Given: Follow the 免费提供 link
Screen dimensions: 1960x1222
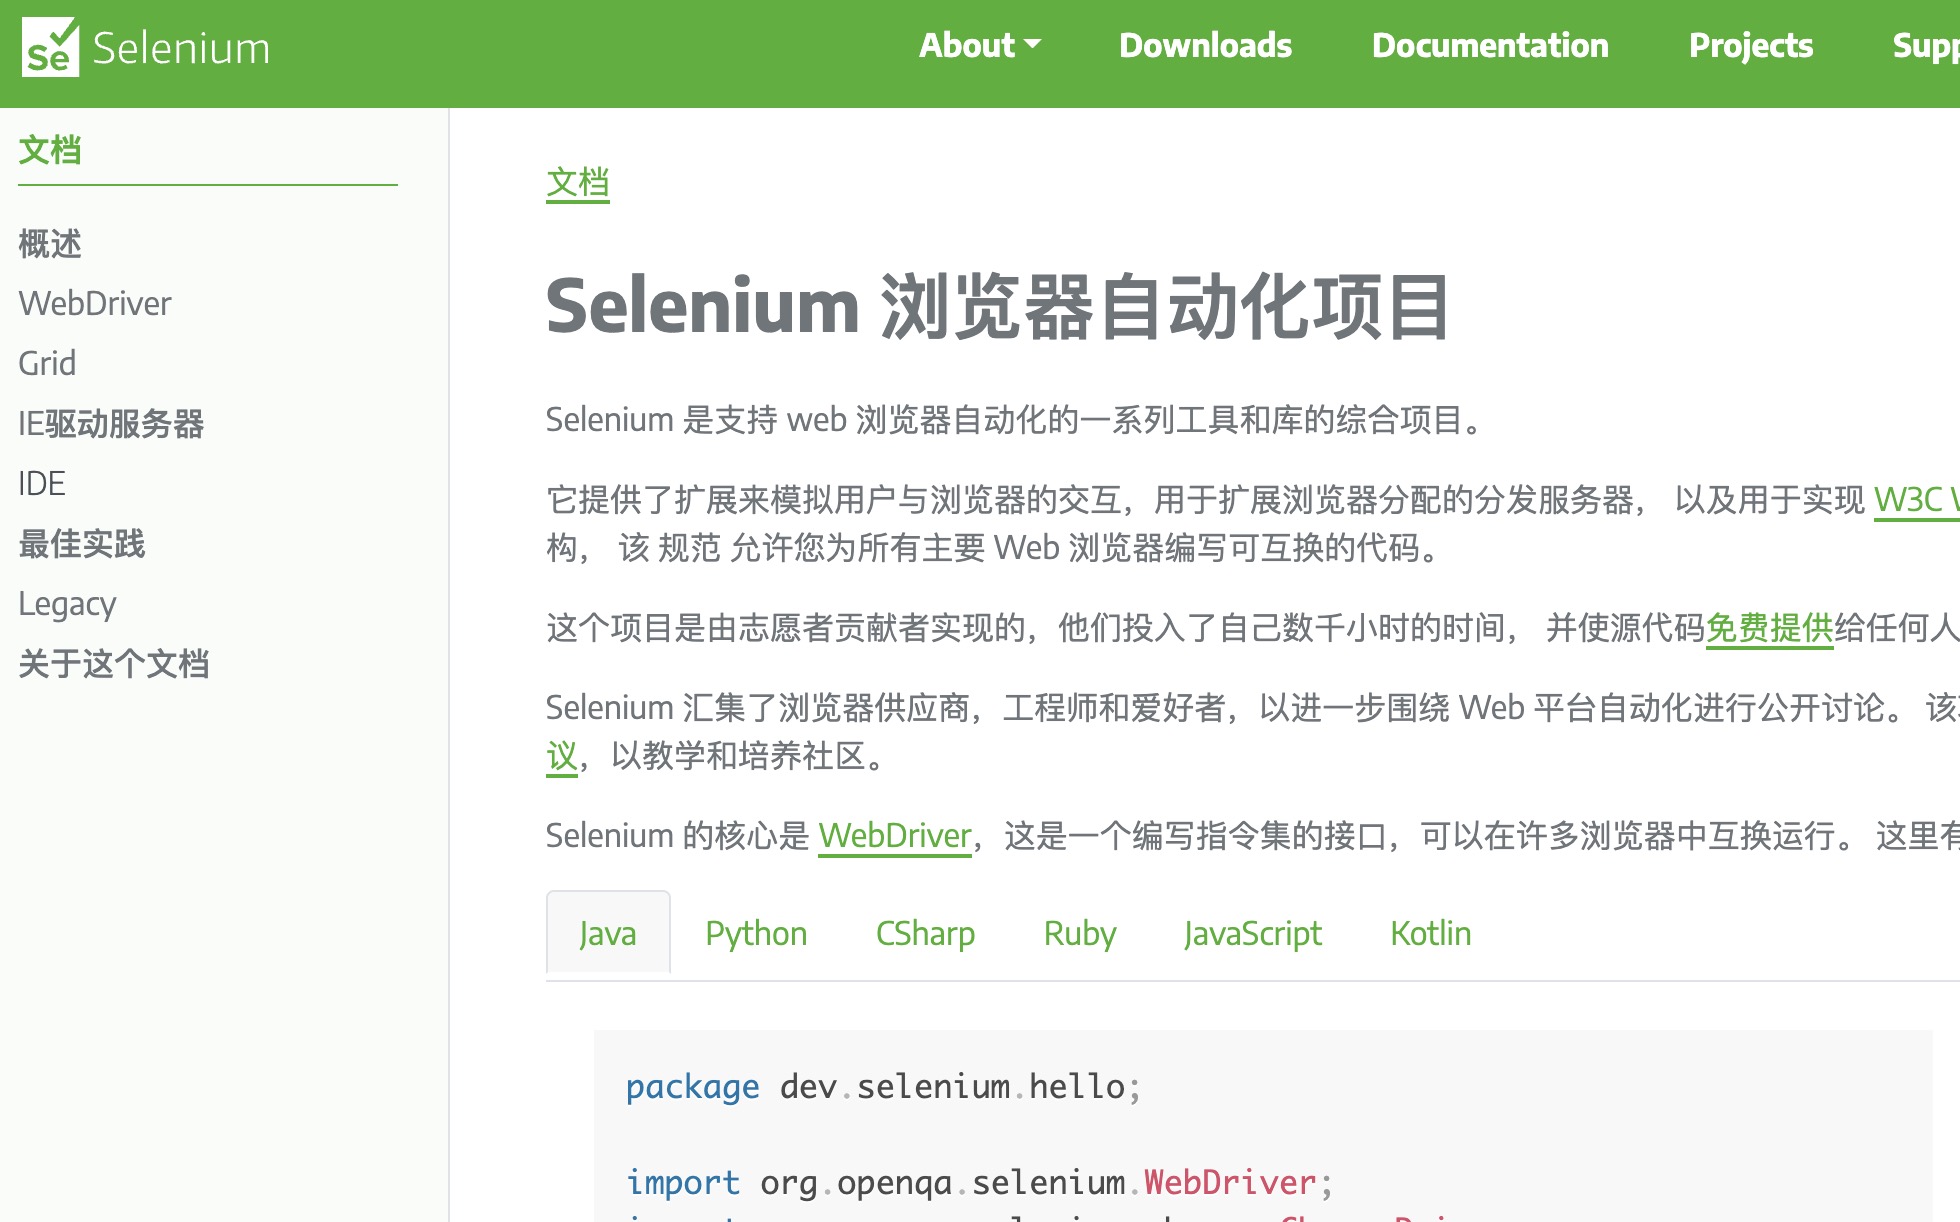Looking at the screenshot, I should pos(1769,628).
